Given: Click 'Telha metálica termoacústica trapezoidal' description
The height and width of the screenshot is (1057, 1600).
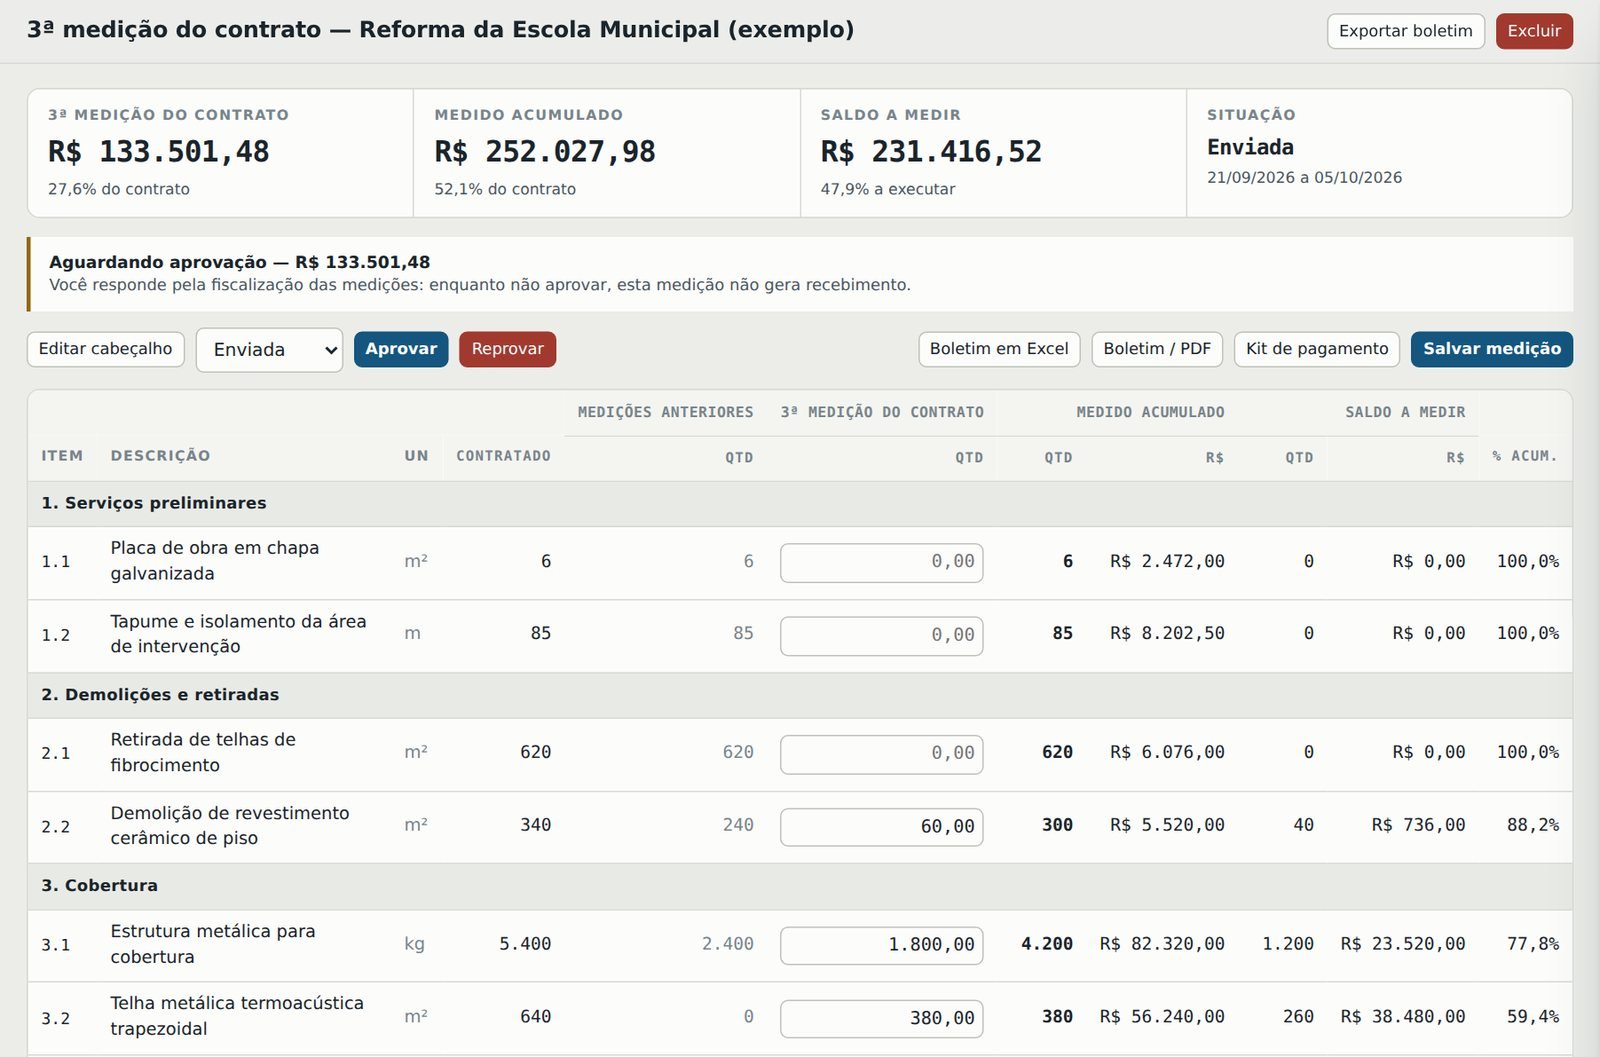Looking at the screenshot, I should tap(237, 1016).
